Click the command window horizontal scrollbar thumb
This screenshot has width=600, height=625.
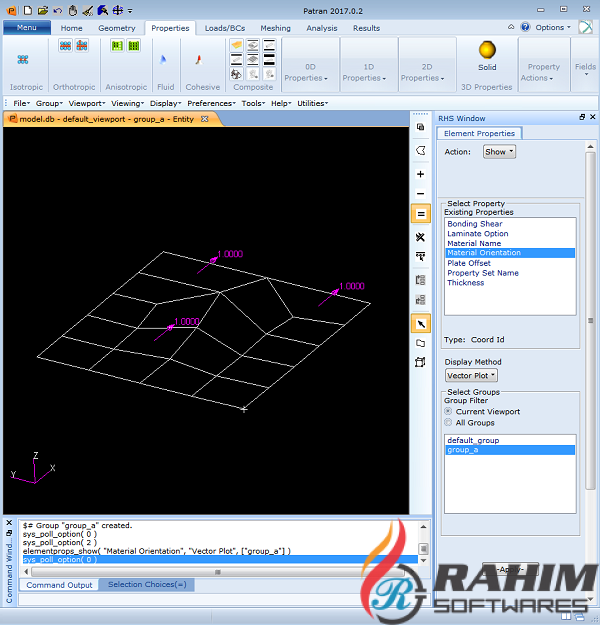(x=218, y=572)
